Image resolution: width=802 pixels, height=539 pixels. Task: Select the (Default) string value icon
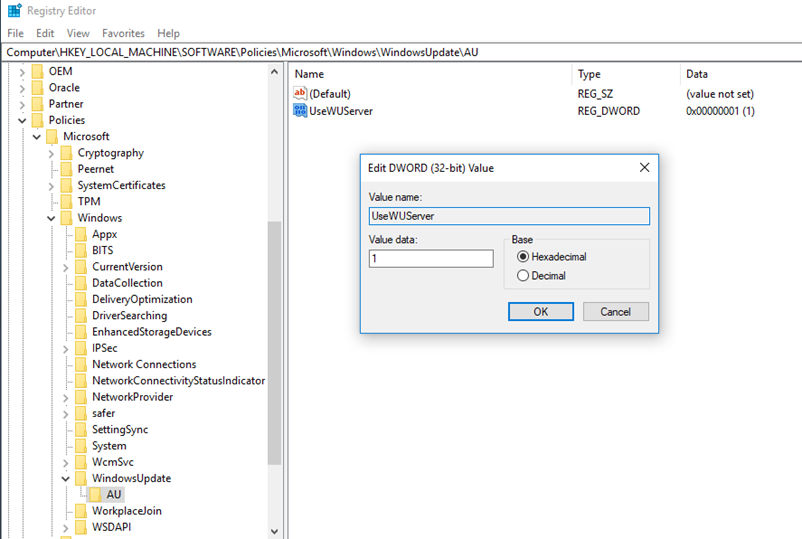tap(300, 94)
